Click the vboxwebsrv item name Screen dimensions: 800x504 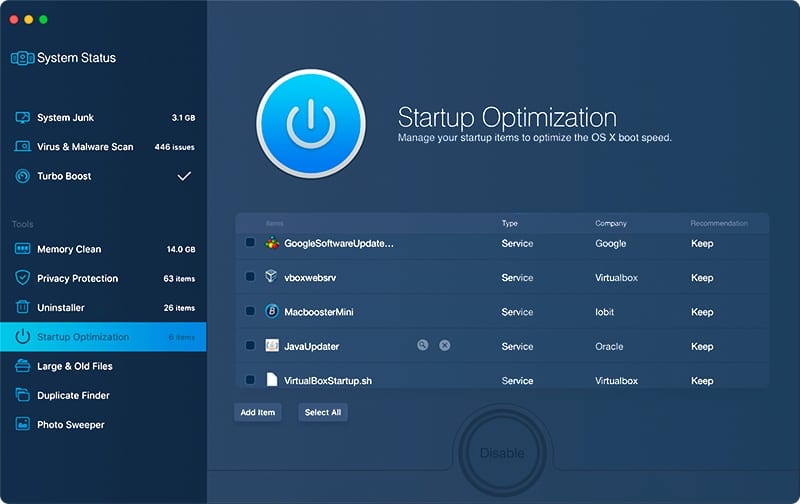(310, 278)
